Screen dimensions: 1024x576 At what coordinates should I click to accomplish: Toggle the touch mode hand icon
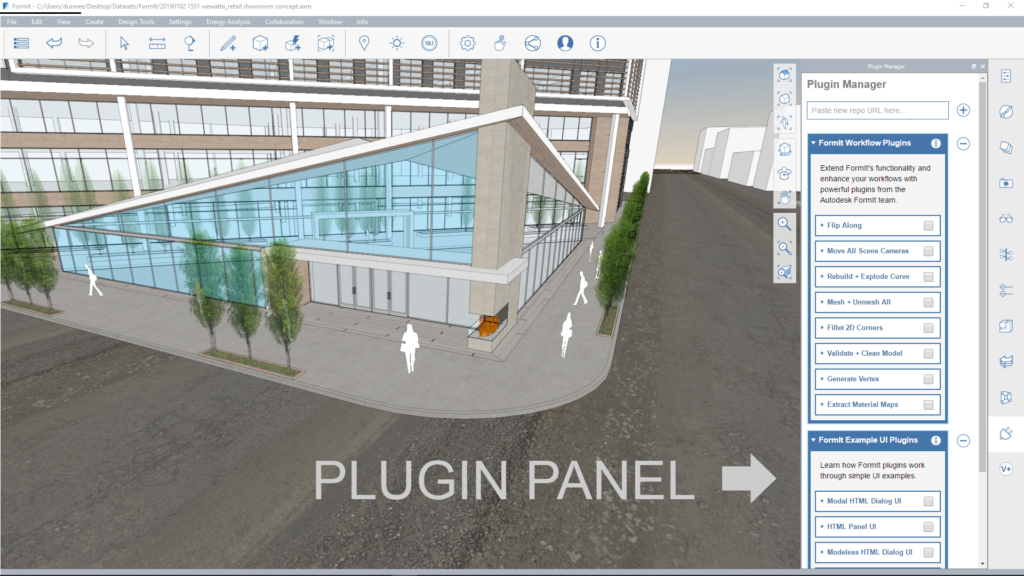pyautogui.click(x=500, y=43)
